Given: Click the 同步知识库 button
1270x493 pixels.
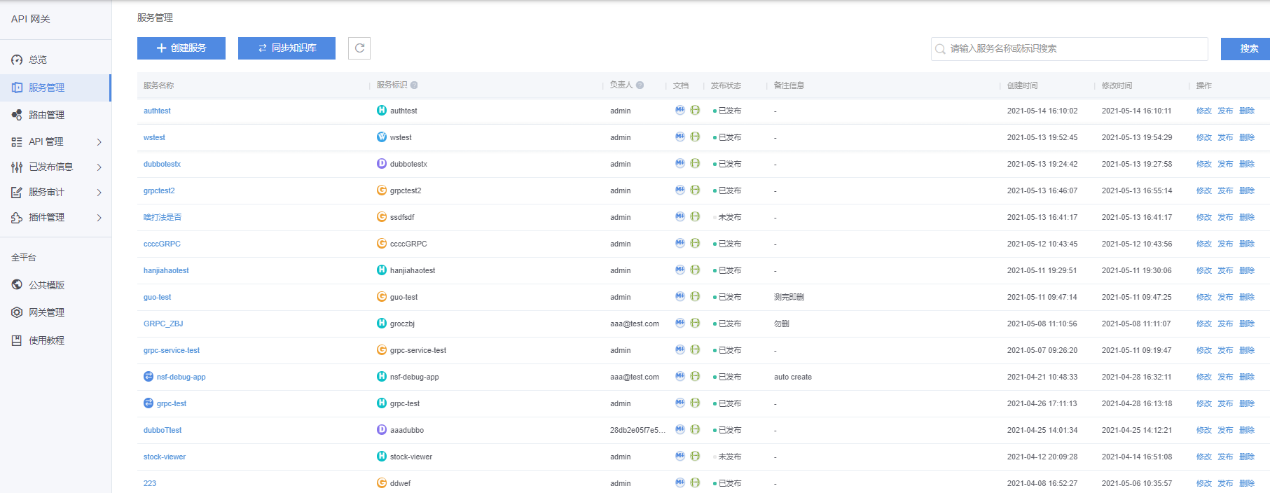Looking at the screenshot, I should tap(286, 48).
